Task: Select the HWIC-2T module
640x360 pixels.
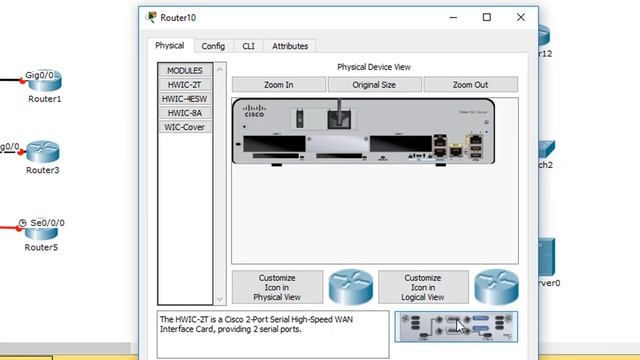Action: pyautogui.click(x=184, y=84)
